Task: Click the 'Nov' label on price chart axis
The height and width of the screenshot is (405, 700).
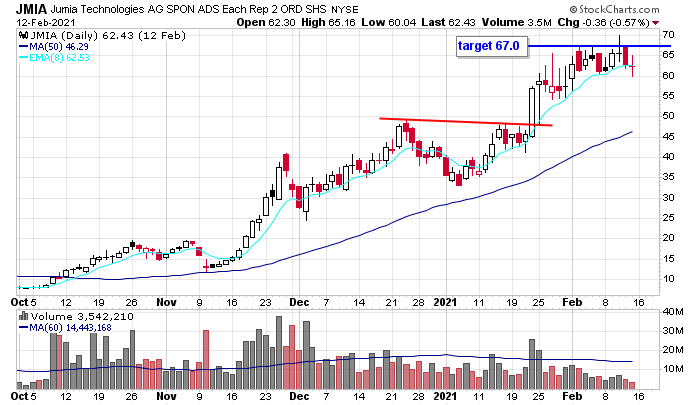Action: pos(166,302)
